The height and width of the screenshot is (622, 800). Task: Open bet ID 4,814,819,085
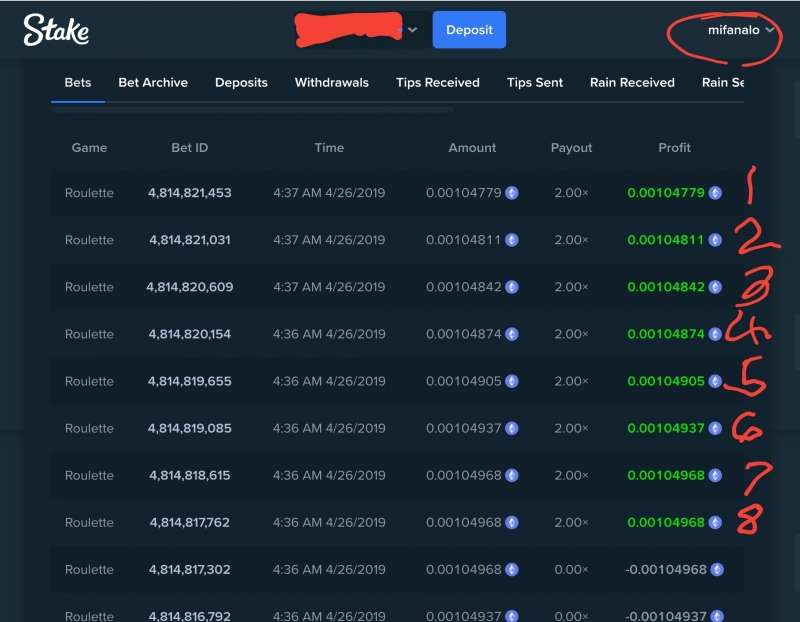(189, 428)
